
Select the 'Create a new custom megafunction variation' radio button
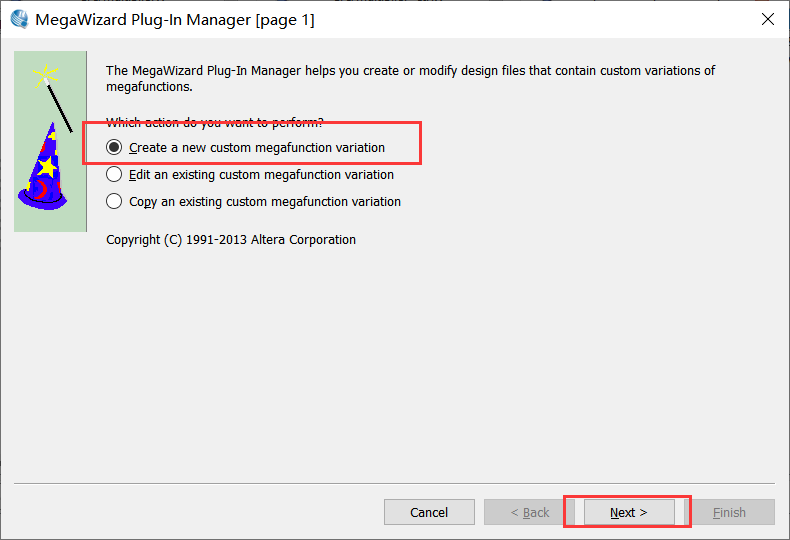pos(114,147)
